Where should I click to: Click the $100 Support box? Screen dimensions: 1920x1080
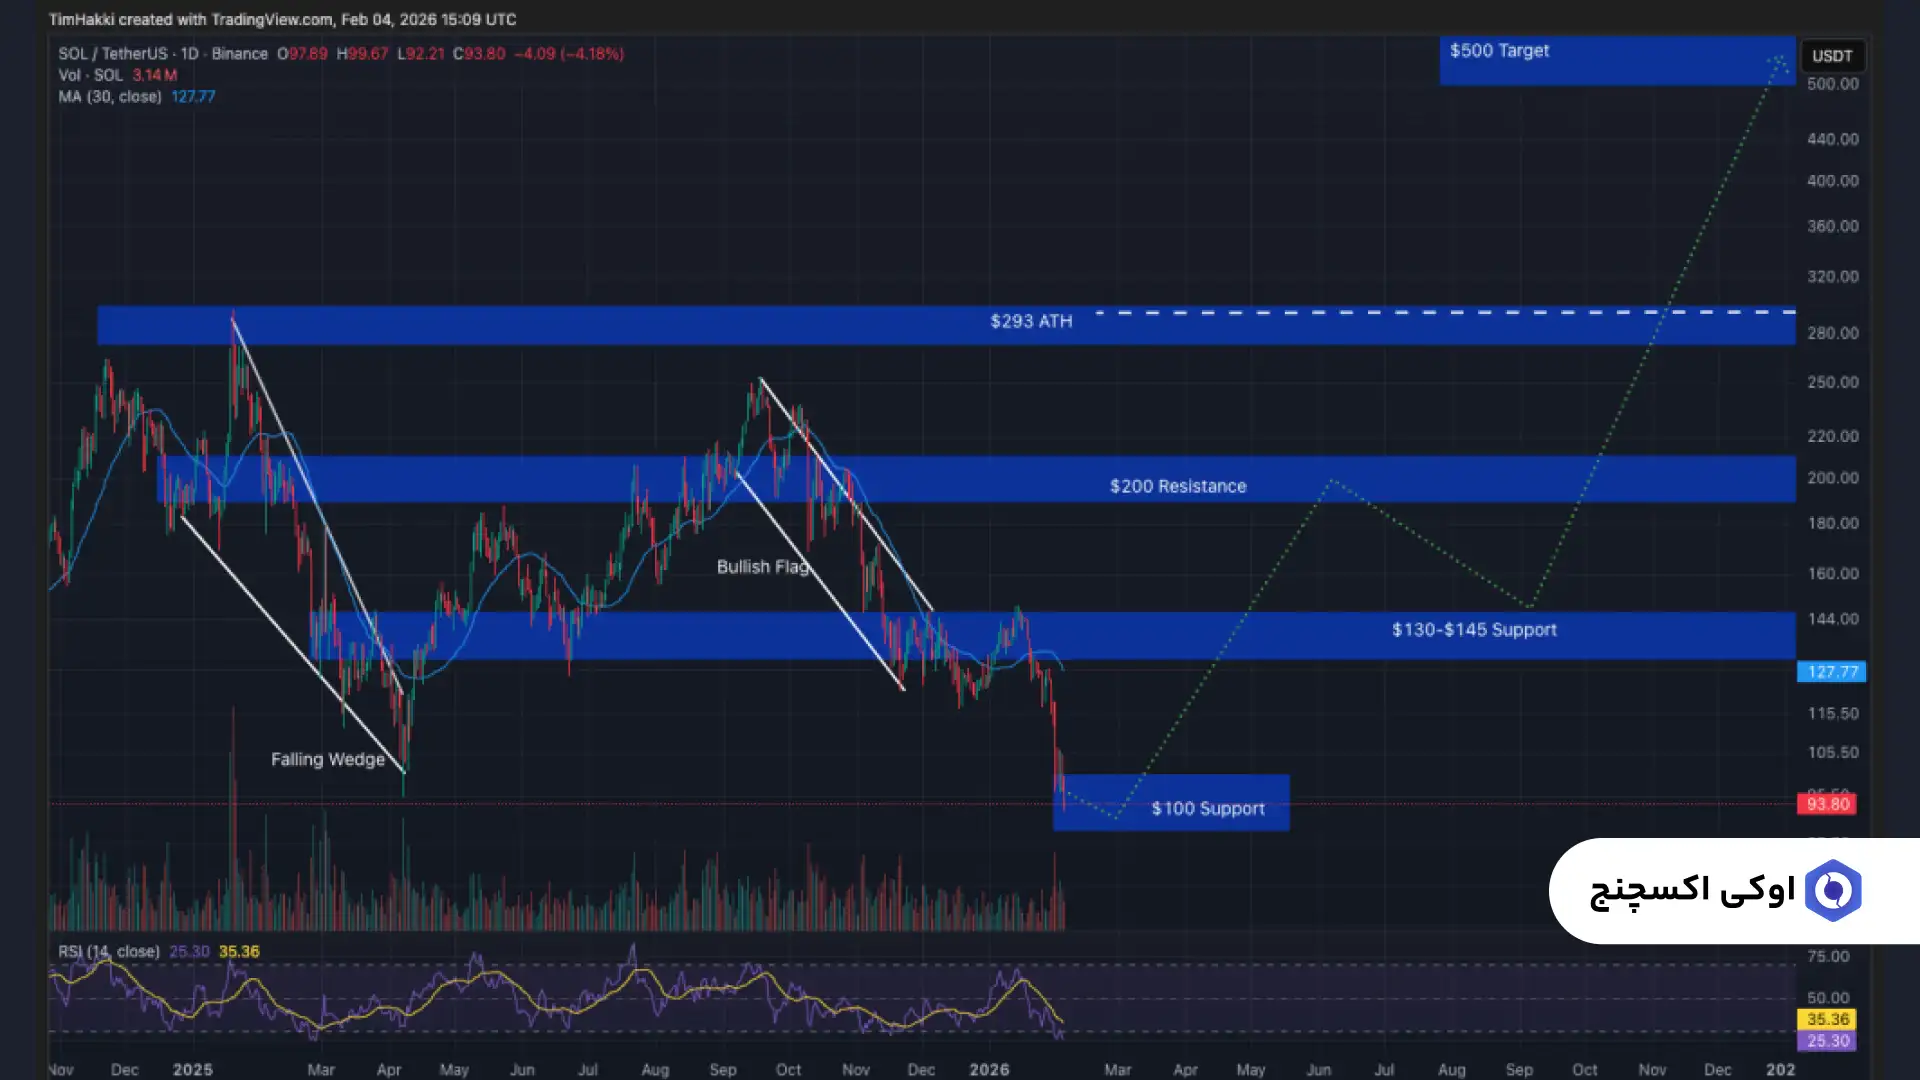click(x=1207, y=808)
